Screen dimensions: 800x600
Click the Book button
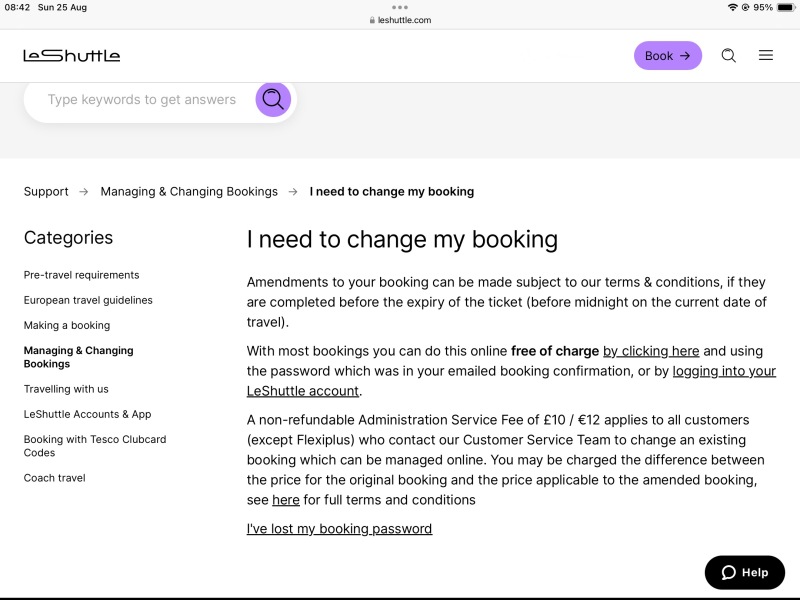[668, 56]
